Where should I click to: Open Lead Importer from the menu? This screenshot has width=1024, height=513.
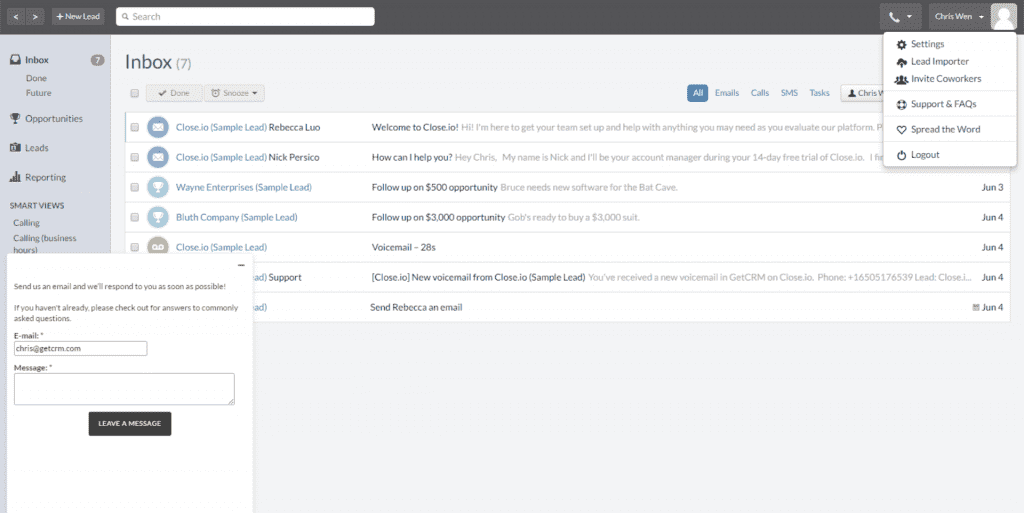pos(940,61)
